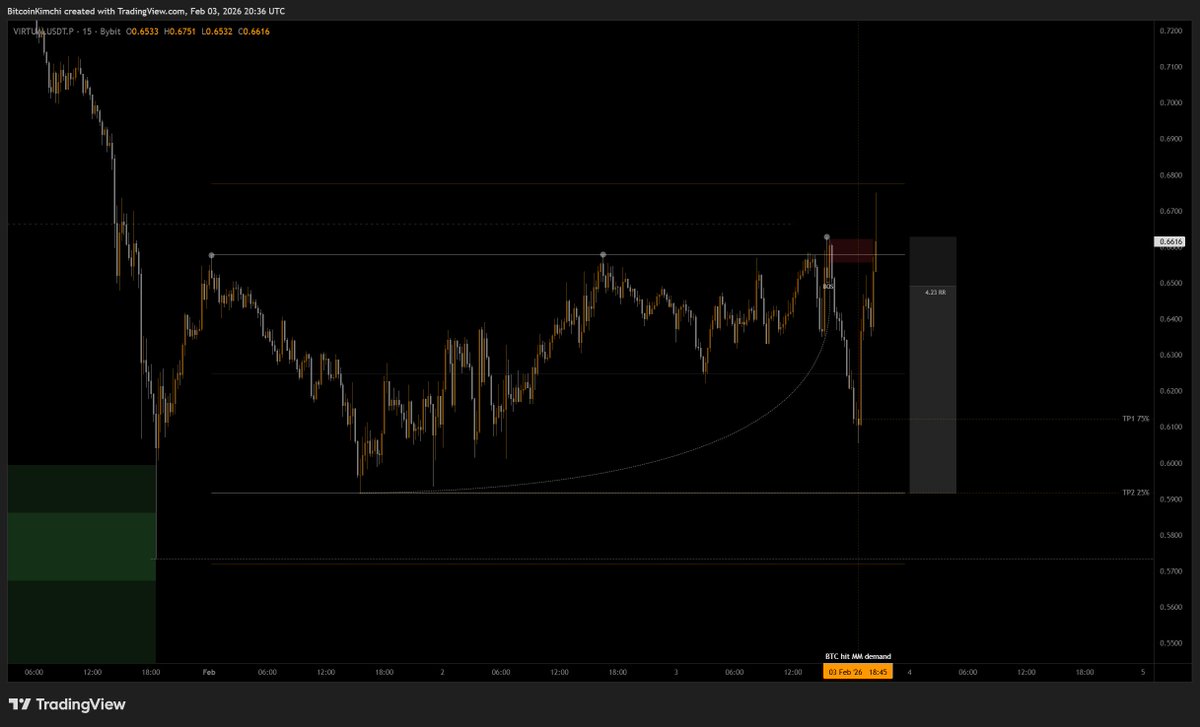
Task: Click the 0.5800 price axis label
Action: point(1171,535)
